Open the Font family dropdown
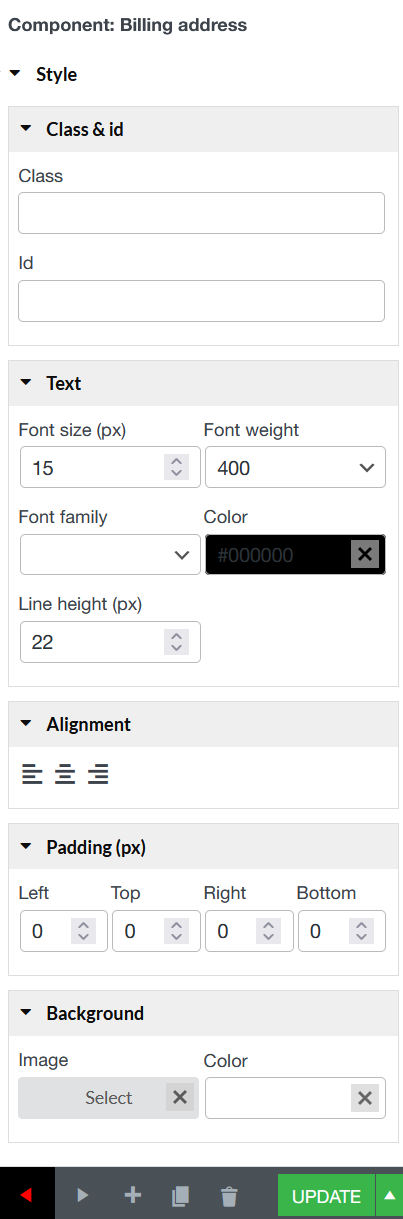 coord(110,554)
